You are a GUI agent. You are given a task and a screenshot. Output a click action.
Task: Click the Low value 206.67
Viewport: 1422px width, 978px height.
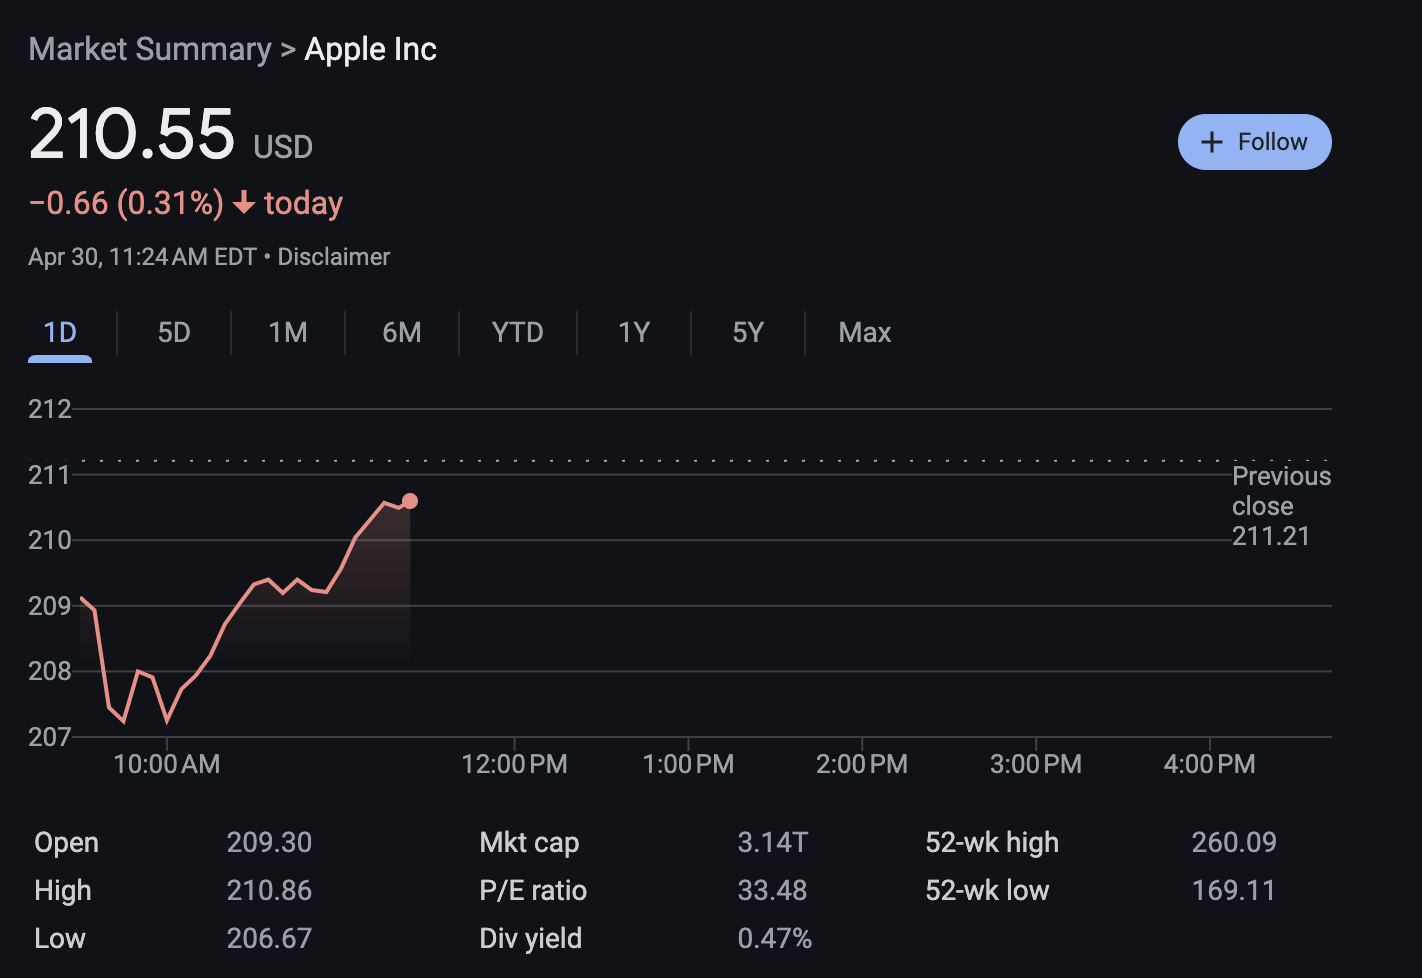(269, 939)
